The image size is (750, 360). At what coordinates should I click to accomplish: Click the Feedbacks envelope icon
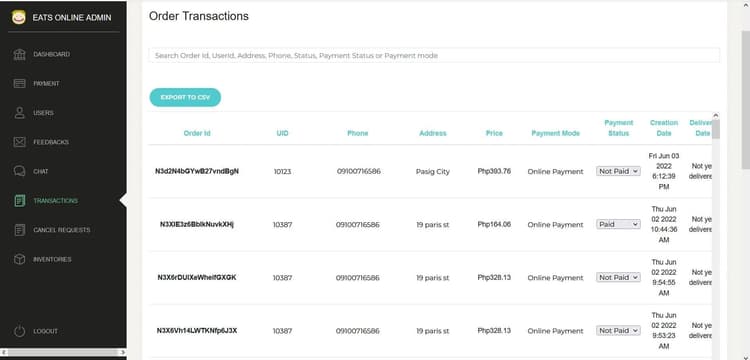tap(20, 142)
